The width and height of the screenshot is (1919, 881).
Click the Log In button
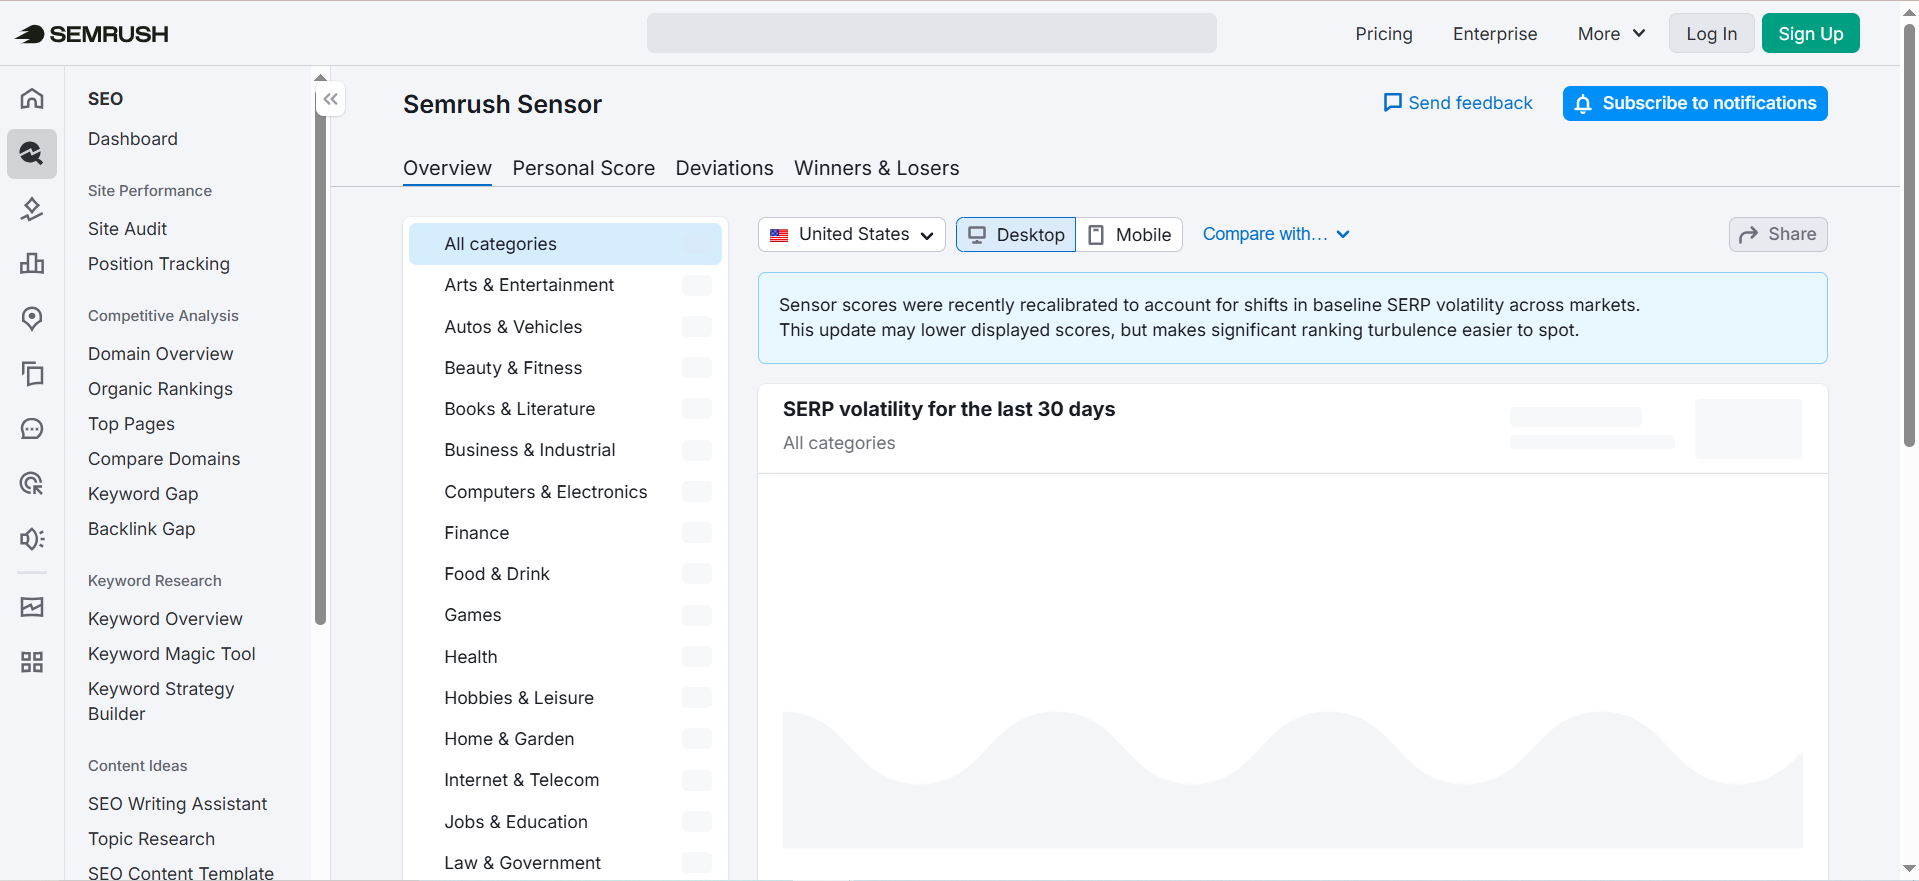(1712, 34)
